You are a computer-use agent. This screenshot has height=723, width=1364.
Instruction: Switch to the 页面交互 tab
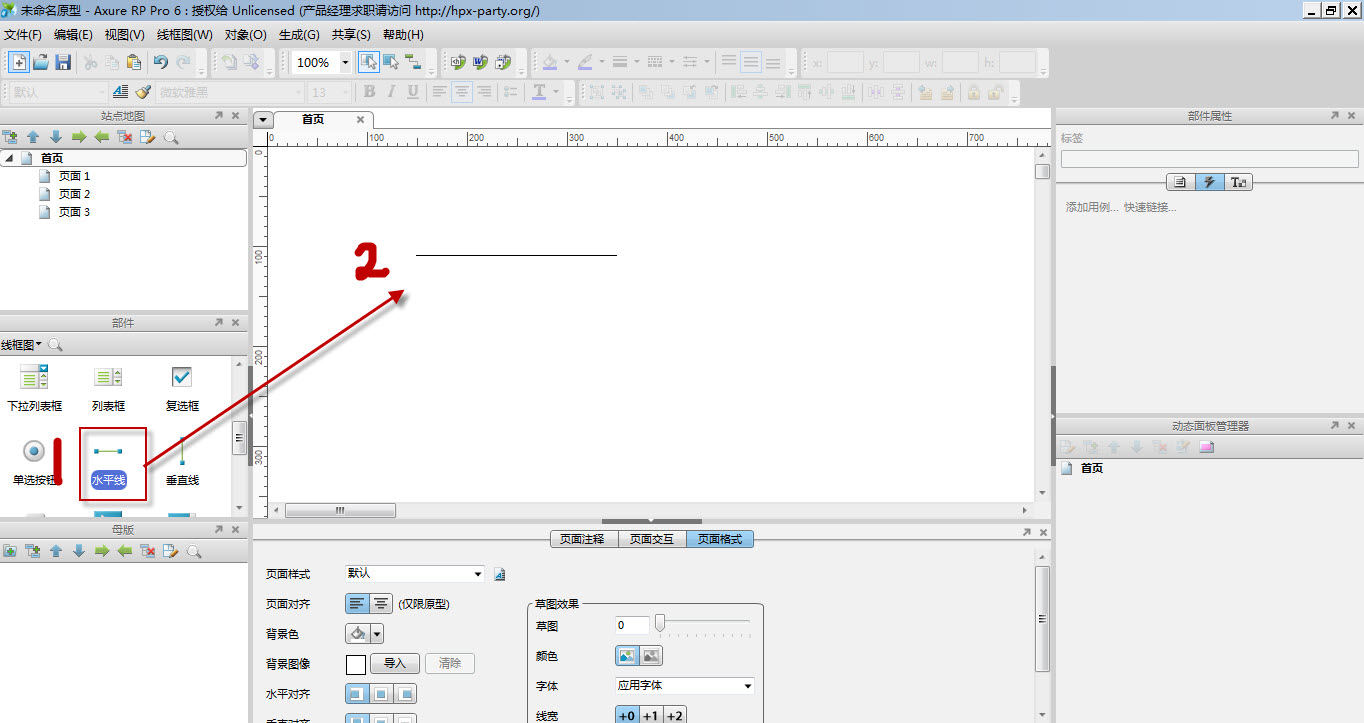tap(652, 539)
